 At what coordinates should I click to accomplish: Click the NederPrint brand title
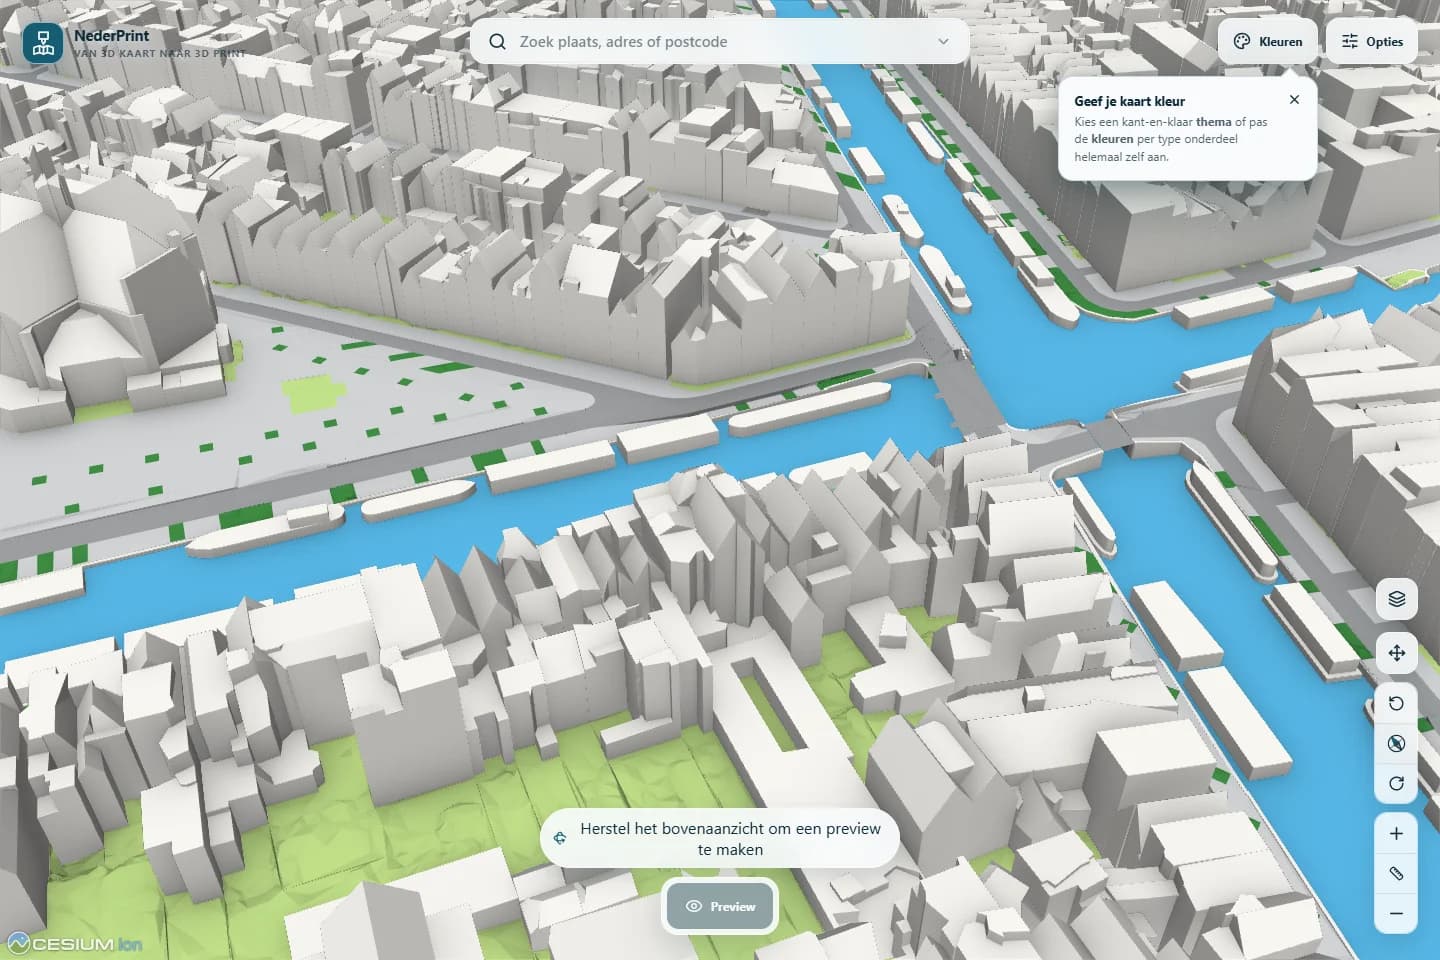(112, 35)
